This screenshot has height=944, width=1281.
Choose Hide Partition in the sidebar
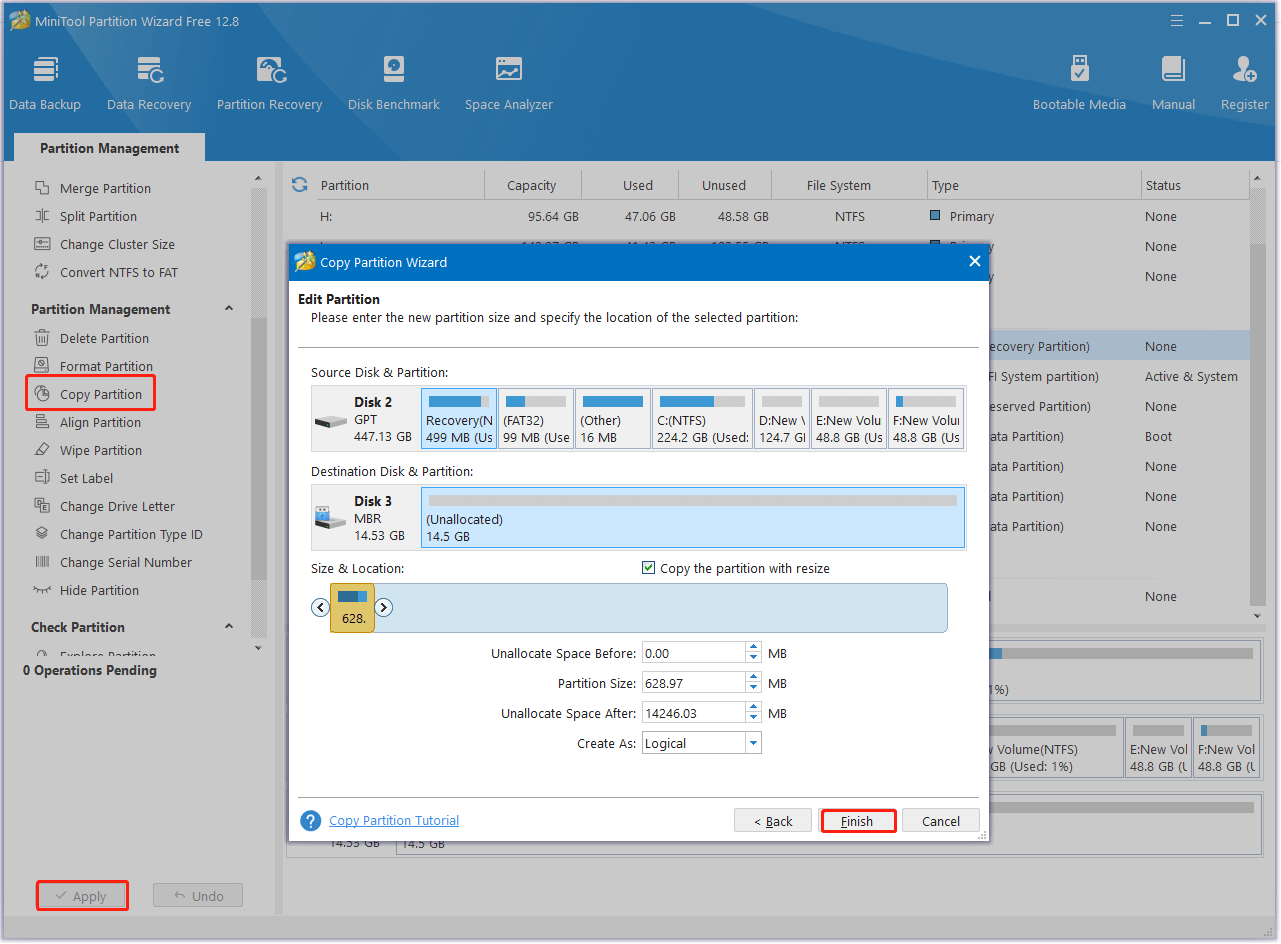[x=99, y=590]
